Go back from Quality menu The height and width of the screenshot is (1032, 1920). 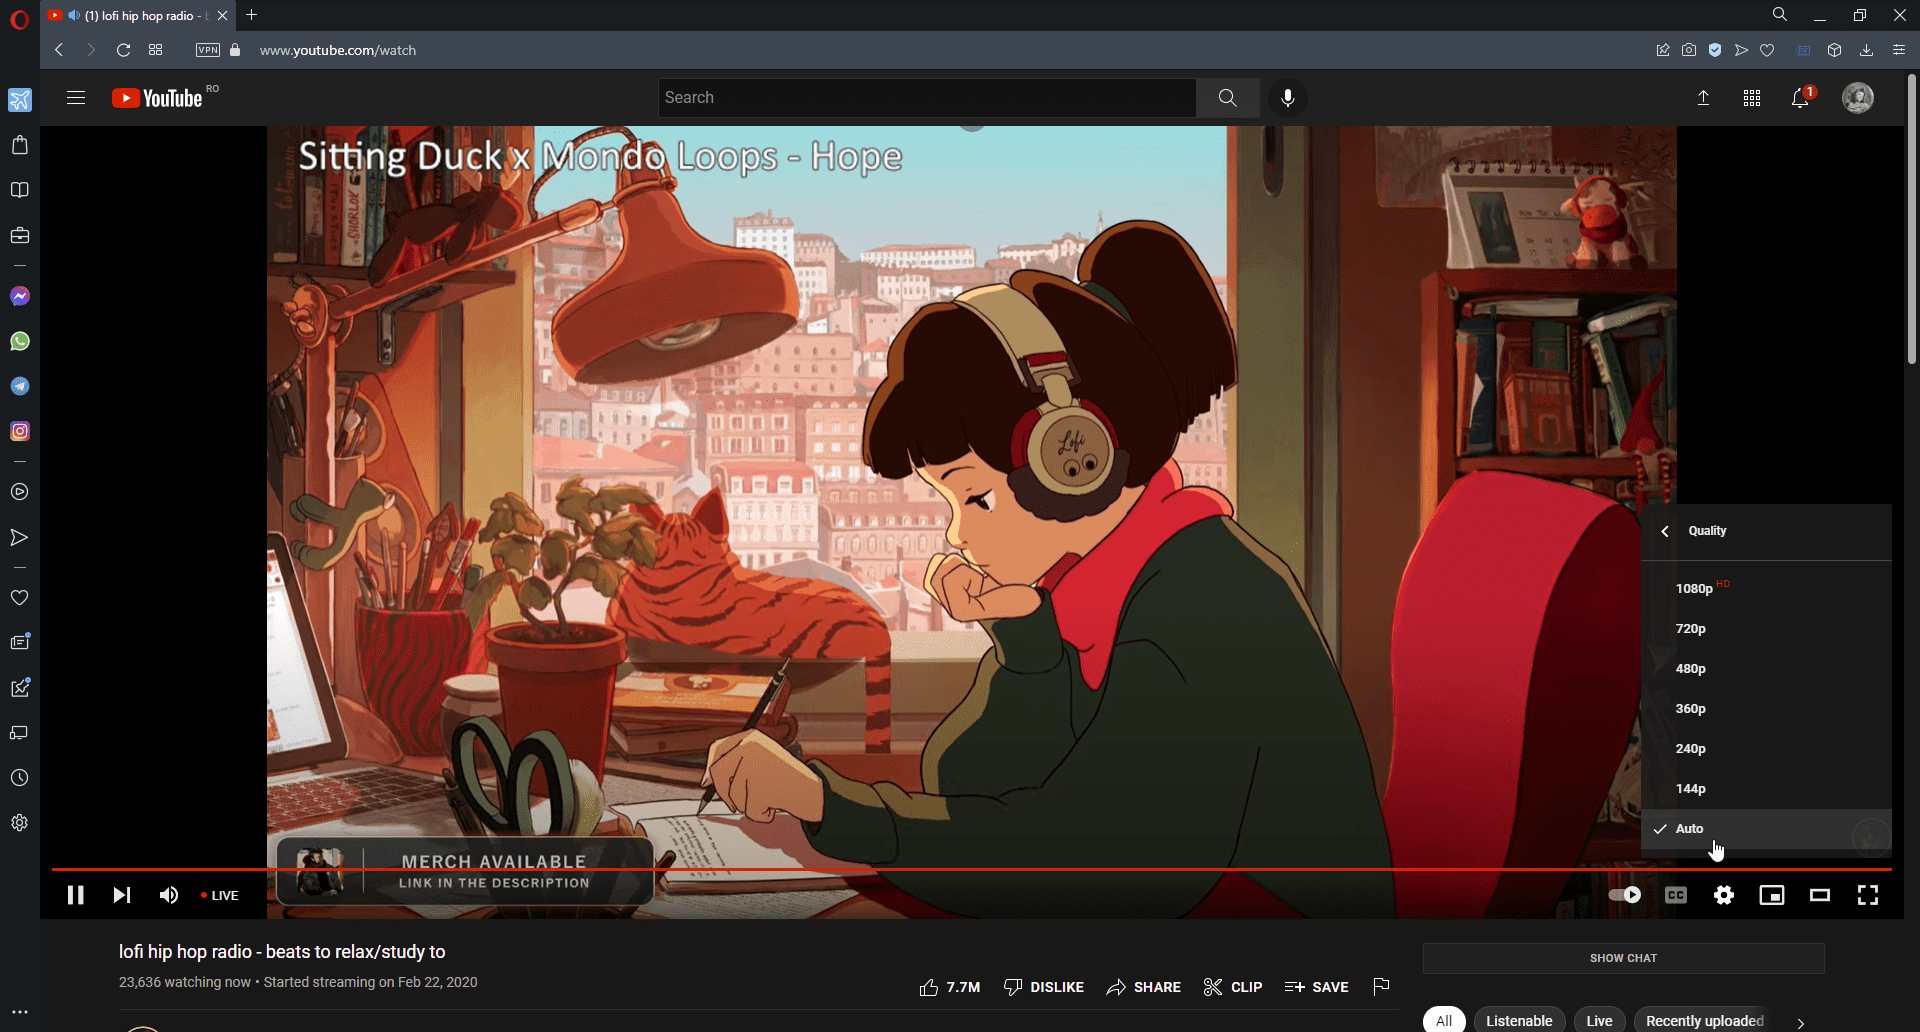[1665, 531]
